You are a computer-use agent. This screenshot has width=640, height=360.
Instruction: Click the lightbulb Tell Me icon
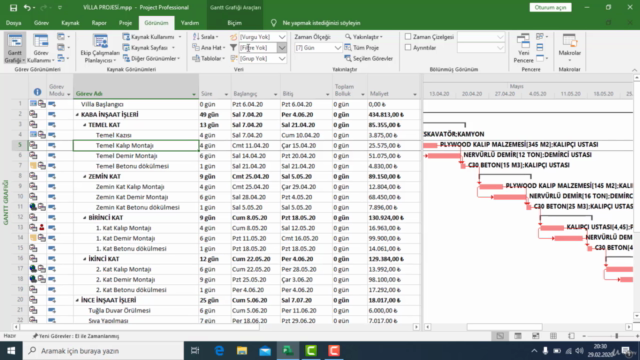tap(273, 23)
